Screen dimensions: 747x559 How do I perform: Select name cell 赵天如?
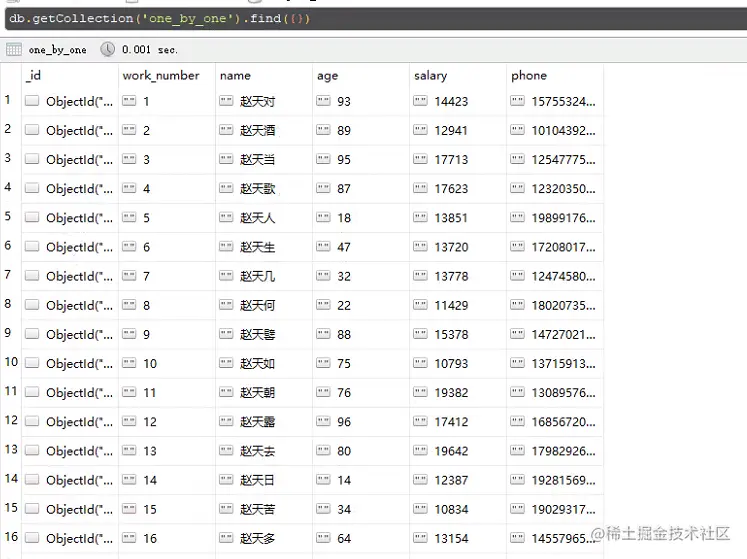(x=258, y=364)
